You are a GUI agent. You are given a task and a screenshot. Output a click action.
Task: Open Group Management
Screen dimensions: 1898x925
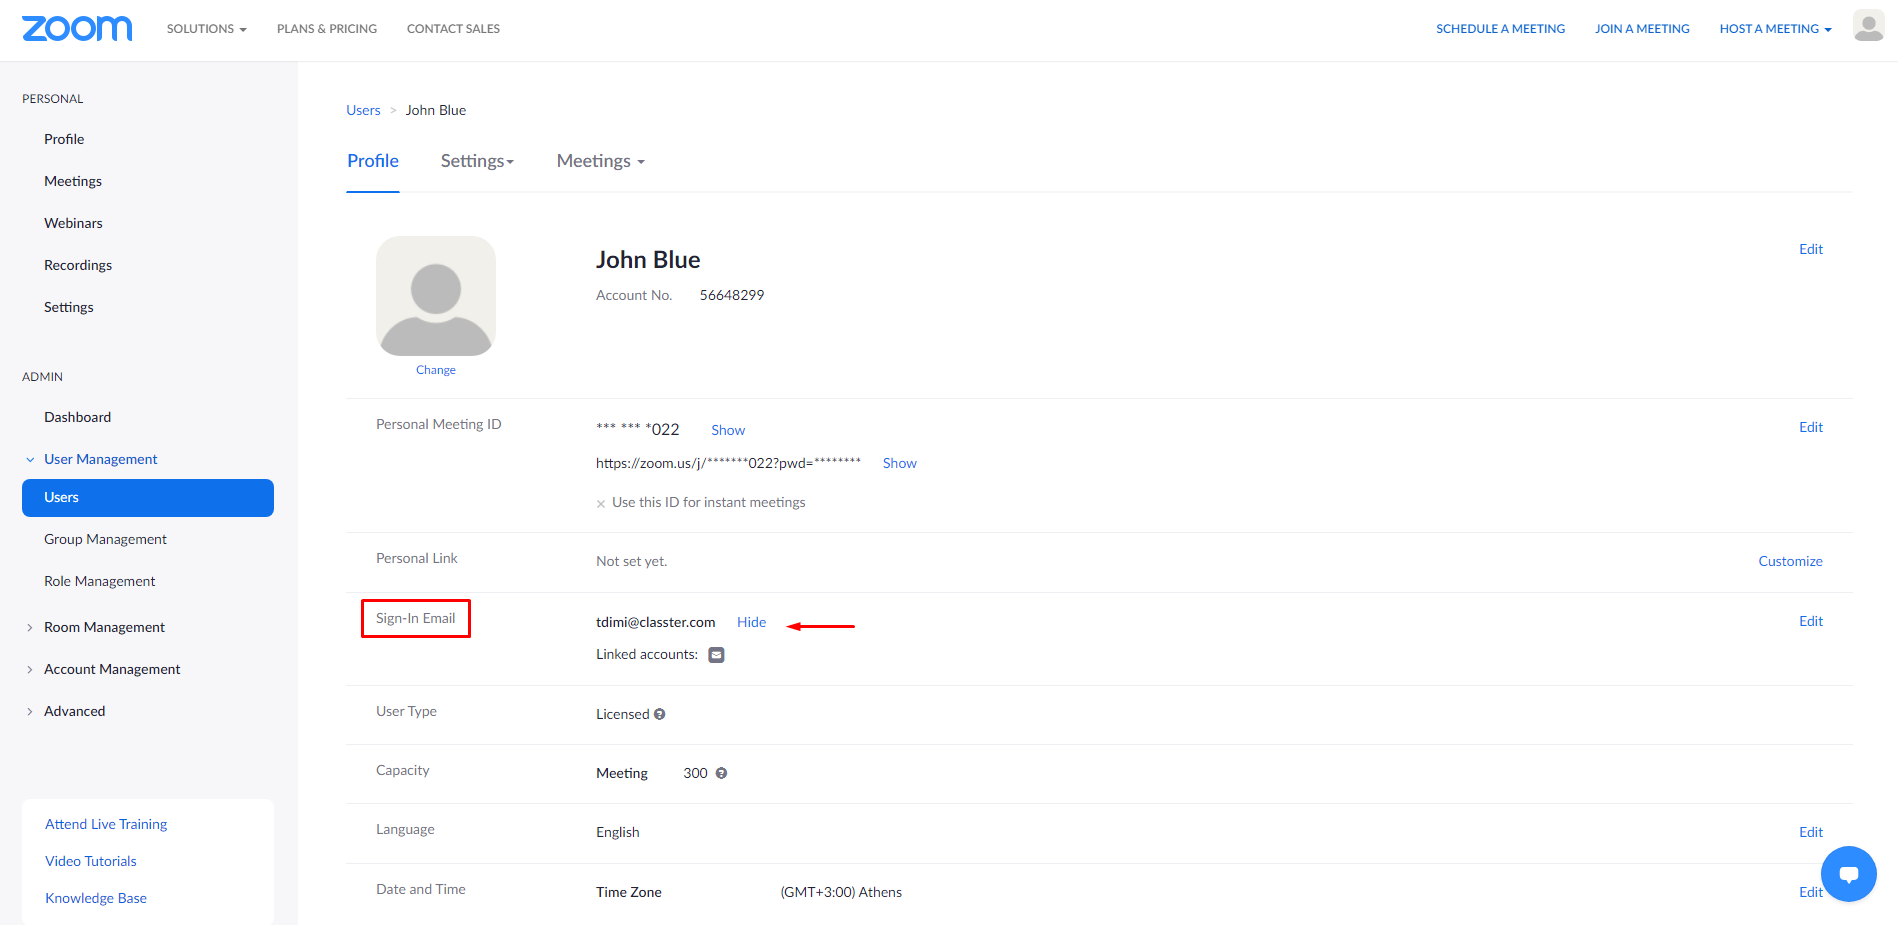point(105,539)
